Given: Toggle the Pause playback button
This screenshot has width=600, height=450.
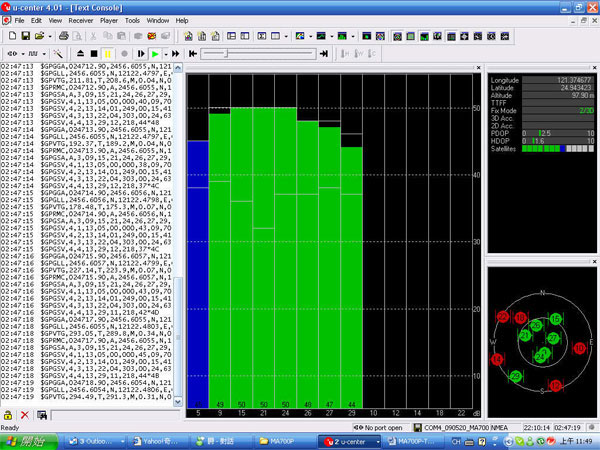Looking at the screenshot, I should 108,54.
